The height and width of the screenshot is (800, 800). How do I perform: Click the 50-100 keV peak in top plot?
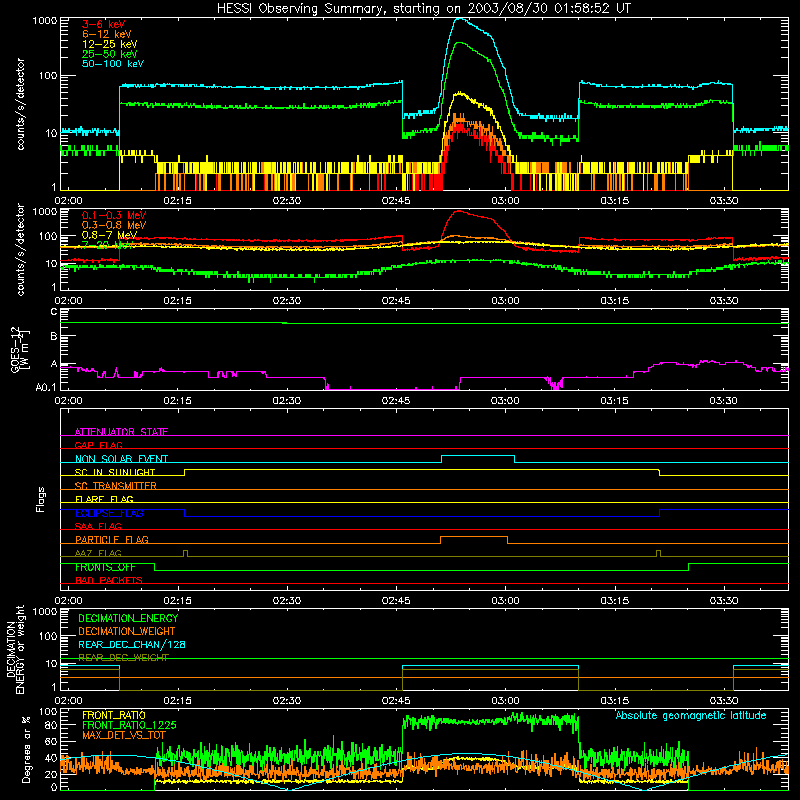coord(460,19)
